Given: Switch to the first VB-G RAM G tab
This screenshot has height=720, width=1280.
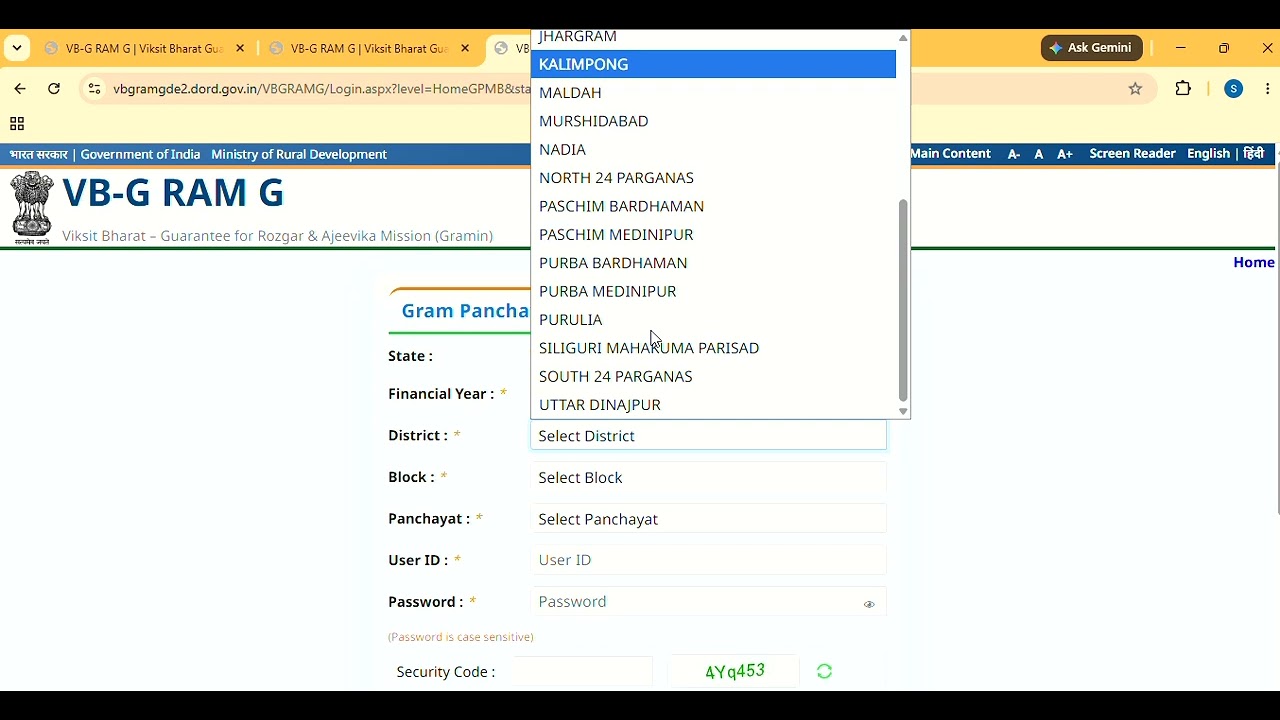Looking at the screenshot, I should click(144, 48).
